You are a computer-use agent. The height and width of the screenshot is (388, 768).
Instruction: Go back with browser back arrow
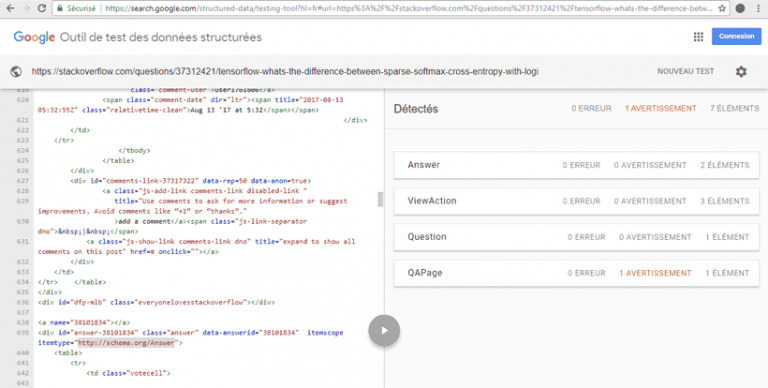(x=10, y=8)
